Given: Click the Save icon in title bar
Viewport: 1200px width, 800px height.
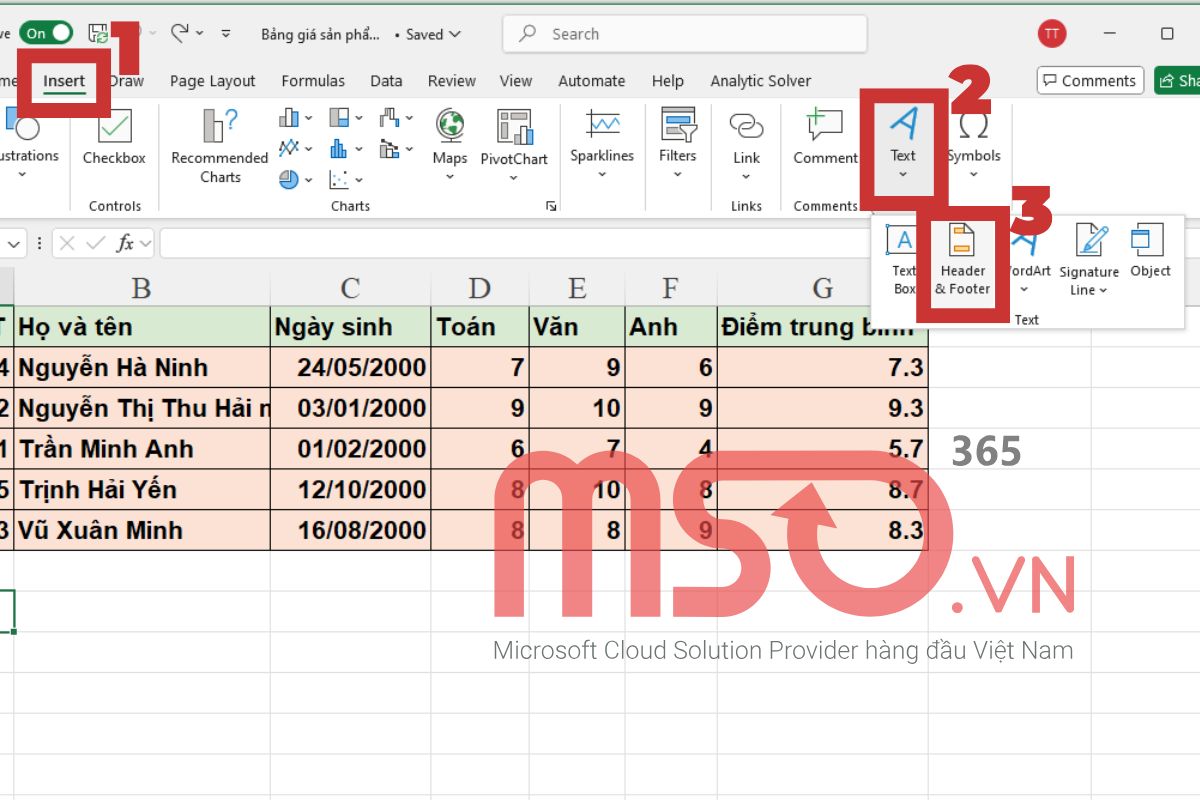Looking at the screenshot, I should [98, 34].
